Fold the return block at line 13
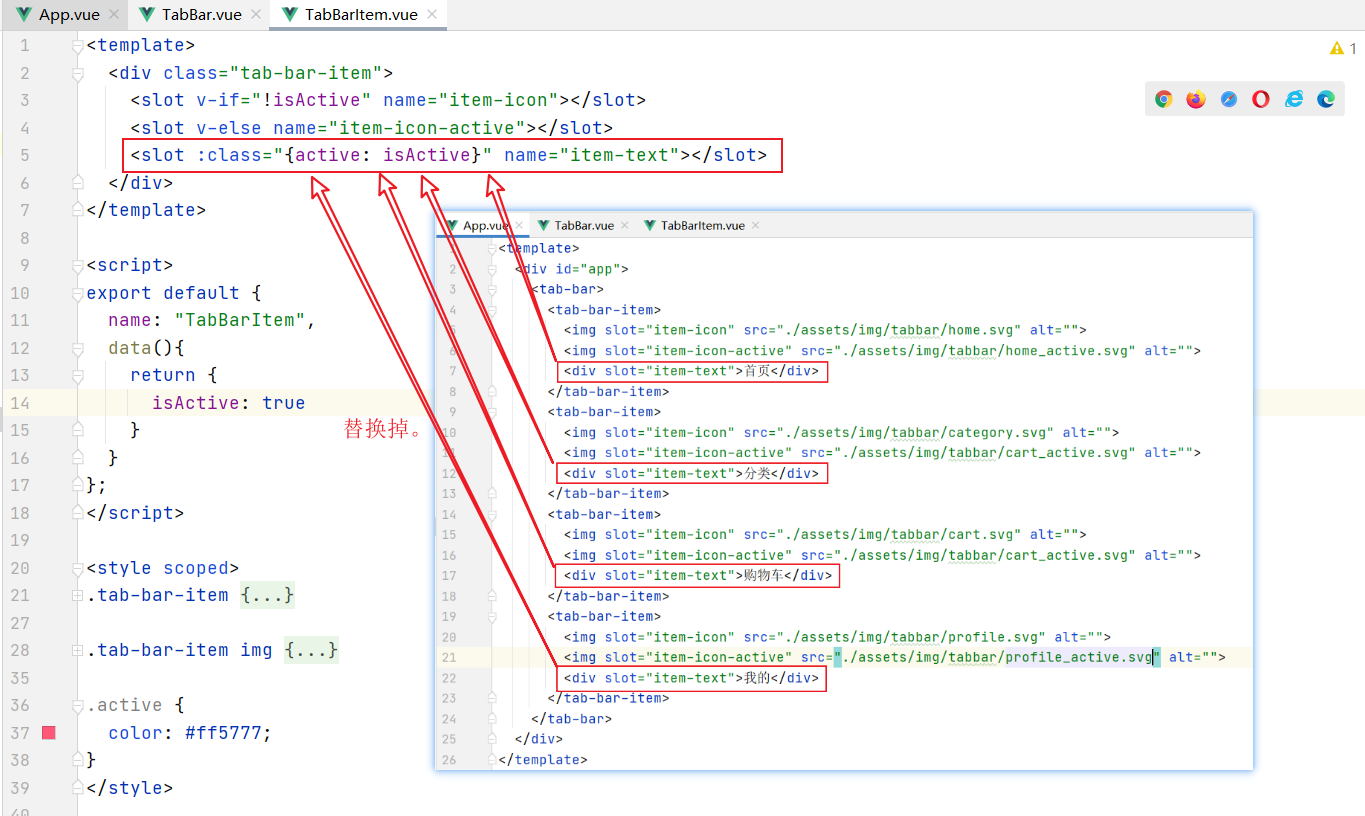 (77, 376)
